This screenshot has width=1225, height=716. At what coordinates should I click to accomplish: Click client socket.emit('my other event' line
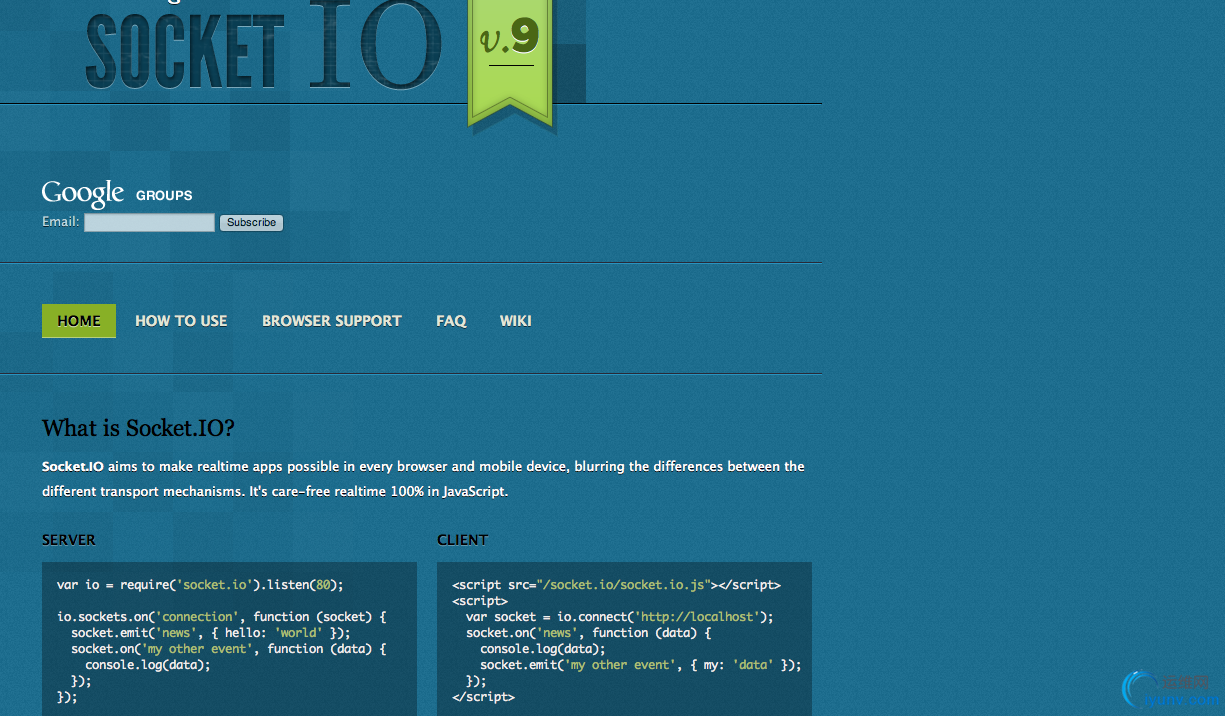(641, 665)
